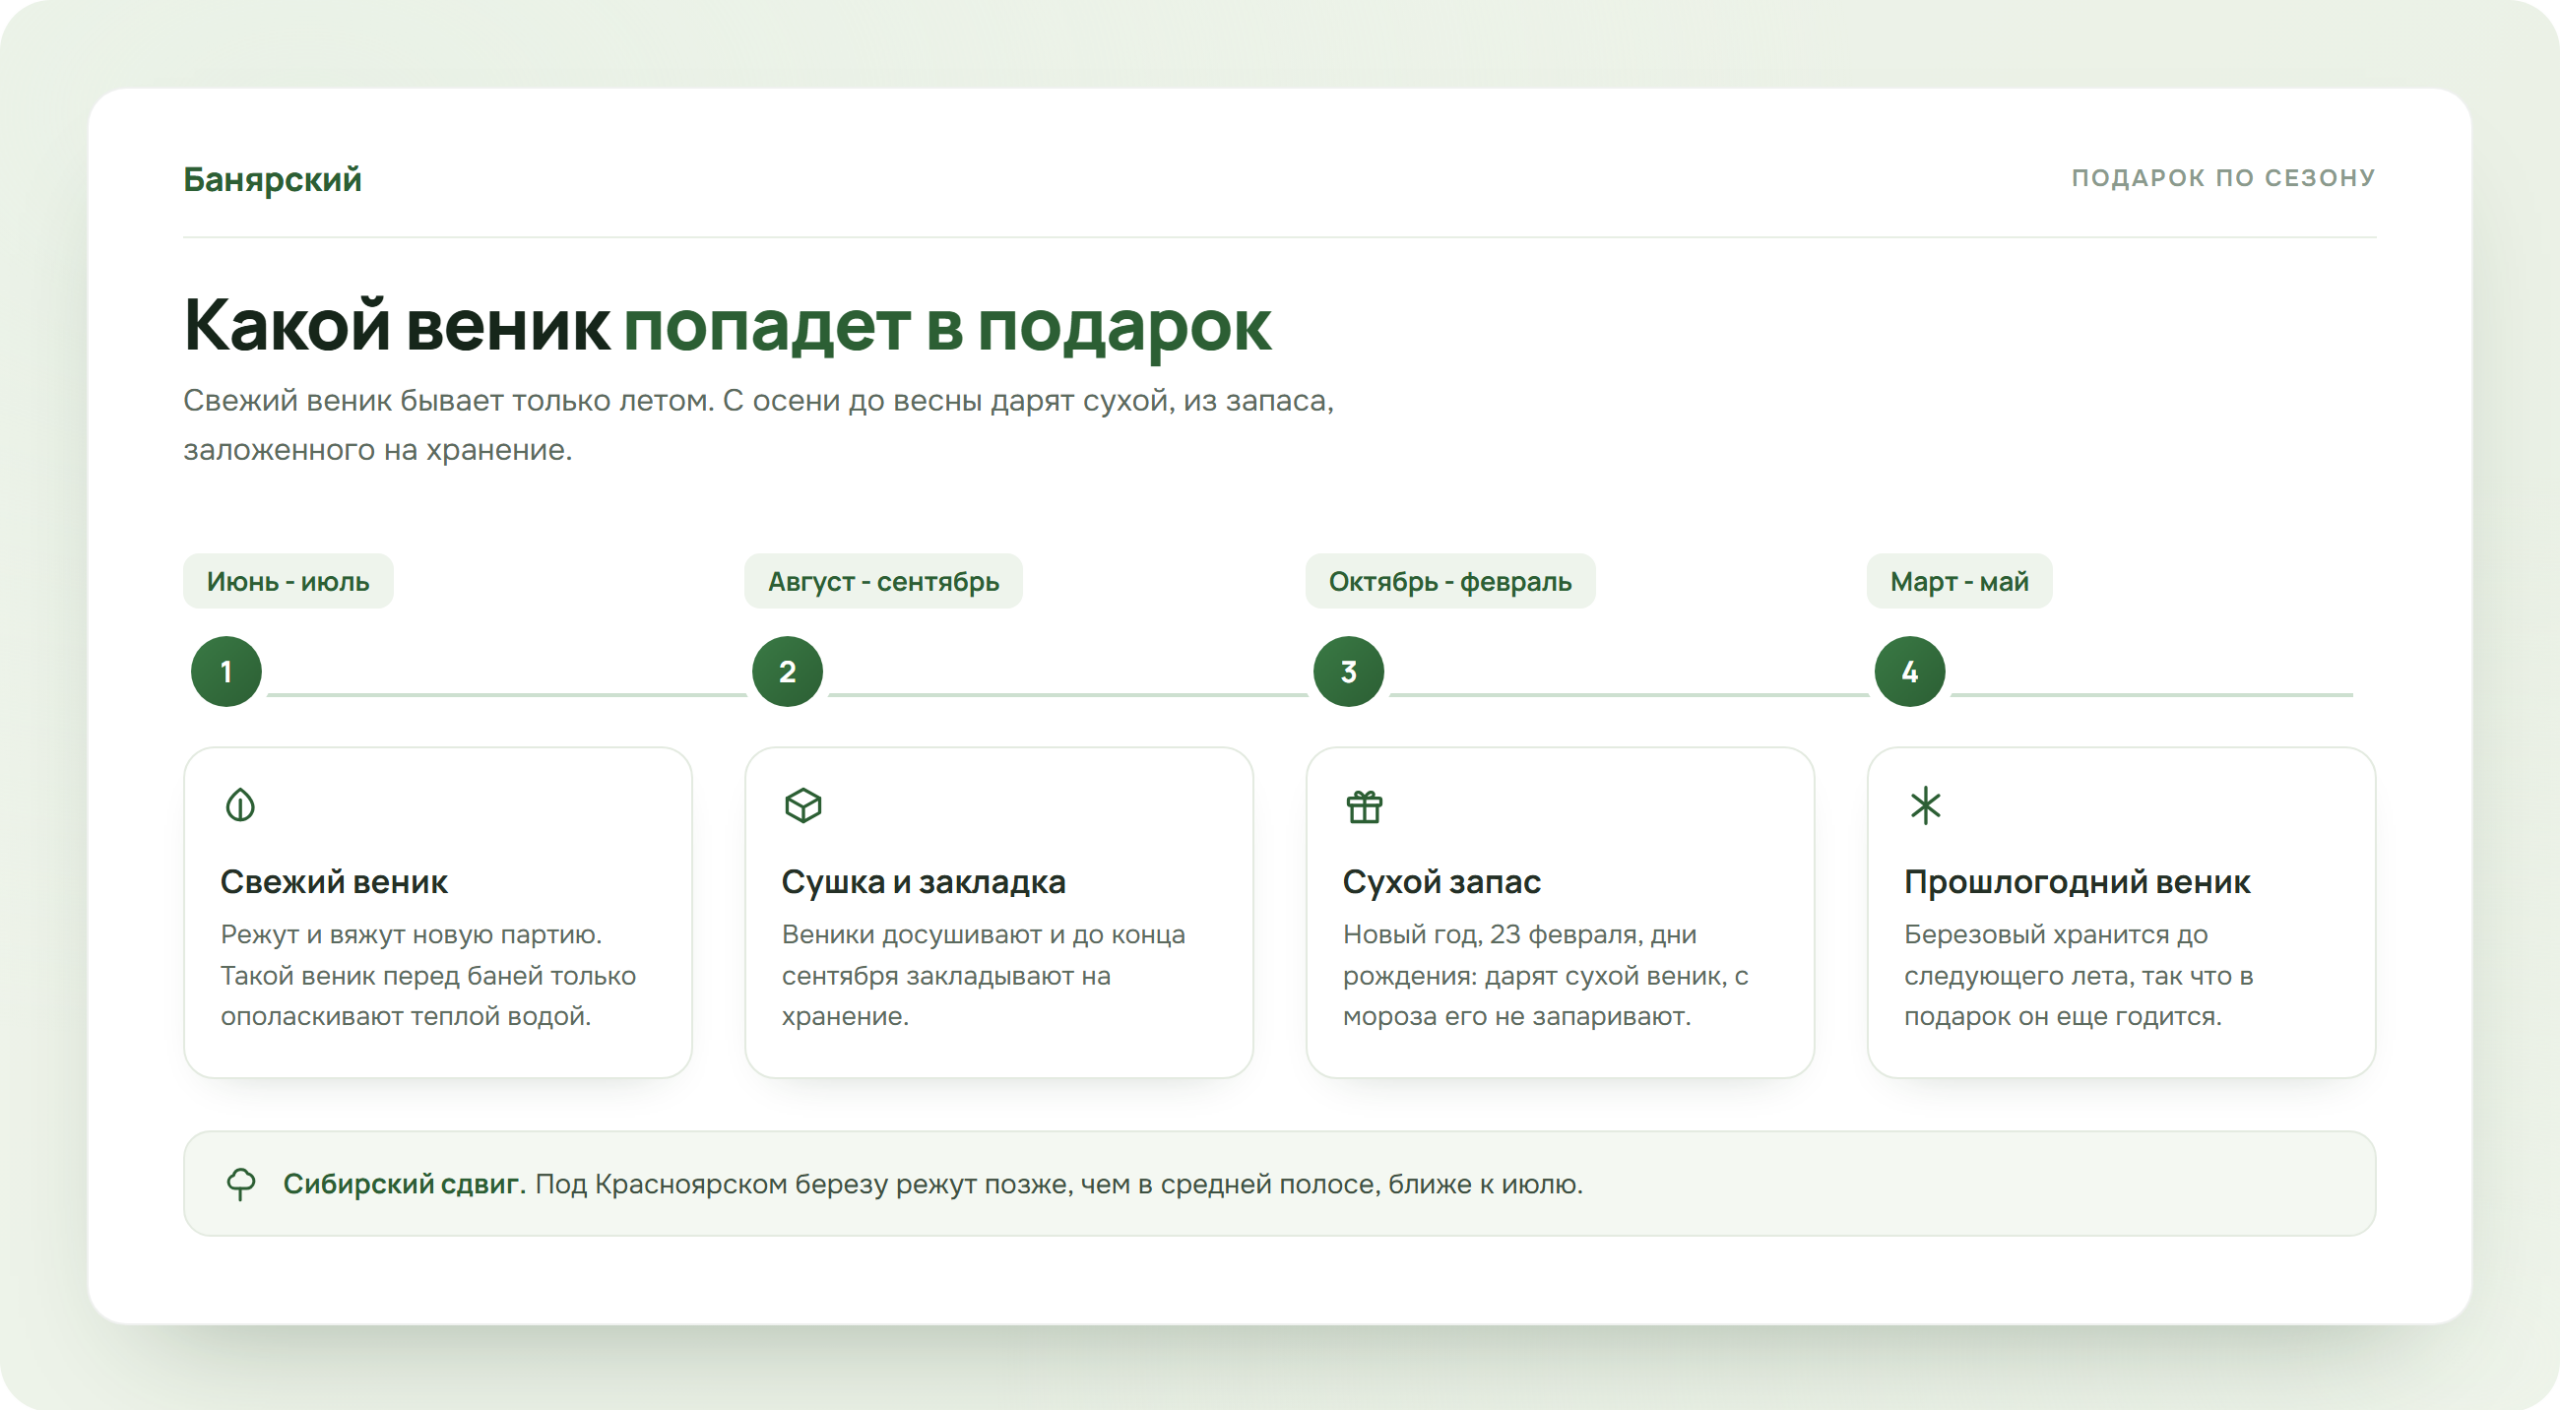
Task: Click text Березовый хранится до
Action: (2055, 935)
